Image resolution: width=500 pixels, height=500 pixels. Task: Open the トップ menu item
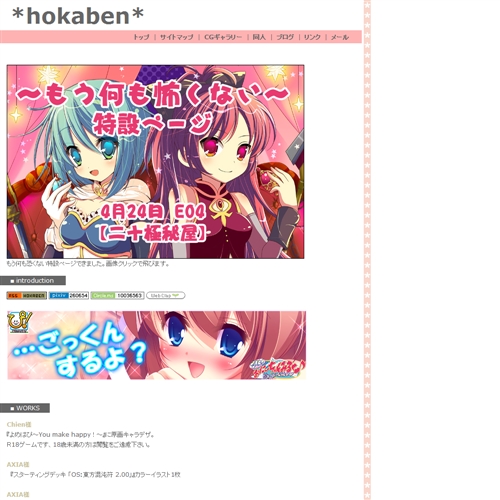tap(141, 37)
